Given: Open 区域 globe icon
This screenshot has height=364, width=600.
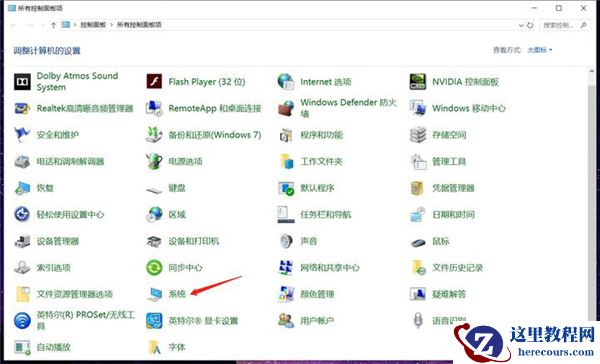Looking at the screenshot, I should [154, 214].
